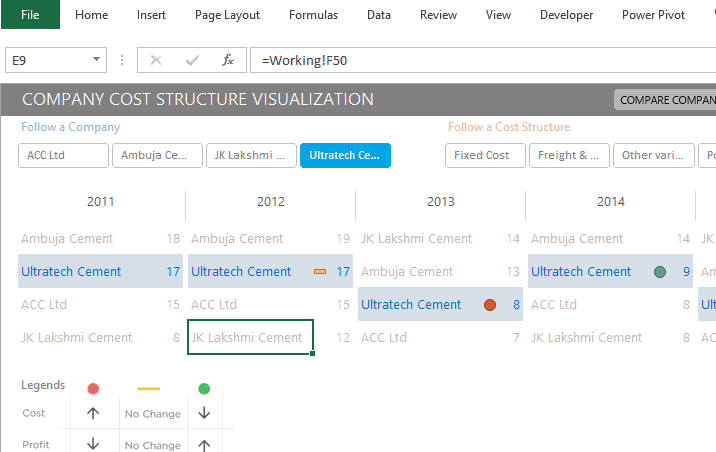Viewport: 716px width, 452px height.
Task: Click JK Lakshmi Cement in the 2011 column
Action: (76, 337)
